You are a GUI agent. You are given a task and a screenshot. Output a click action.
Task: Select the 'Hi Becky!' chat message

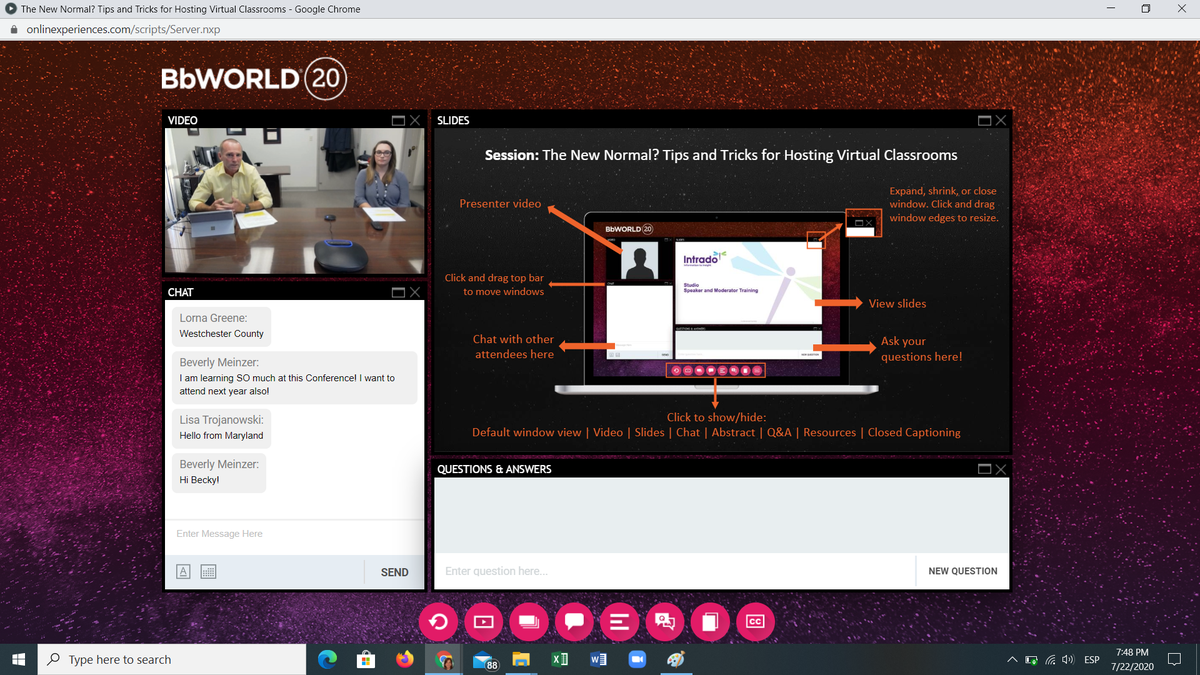pyautogui.click(x=199, y=480)
